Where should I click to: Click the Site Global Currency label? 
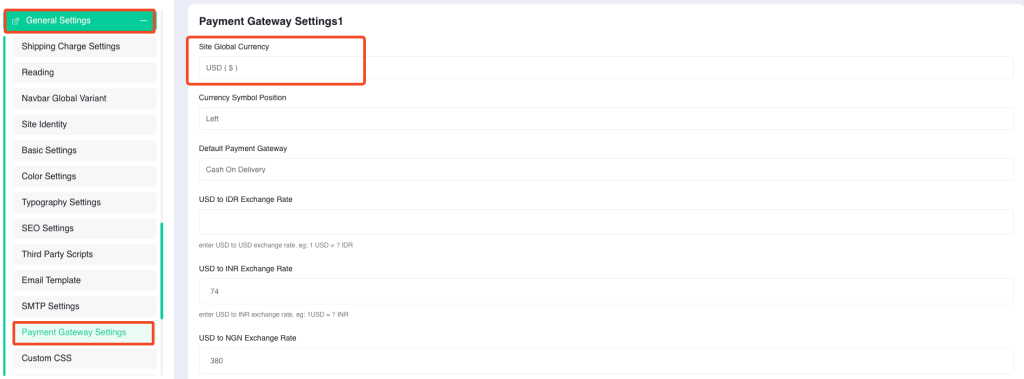[x=234, y=47]
